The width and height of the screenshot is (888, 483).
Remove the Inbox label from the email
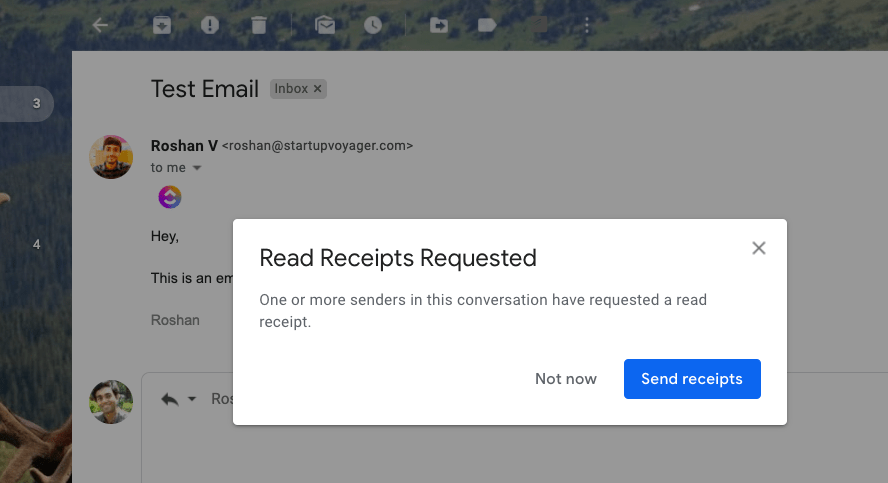coord(318,89)
